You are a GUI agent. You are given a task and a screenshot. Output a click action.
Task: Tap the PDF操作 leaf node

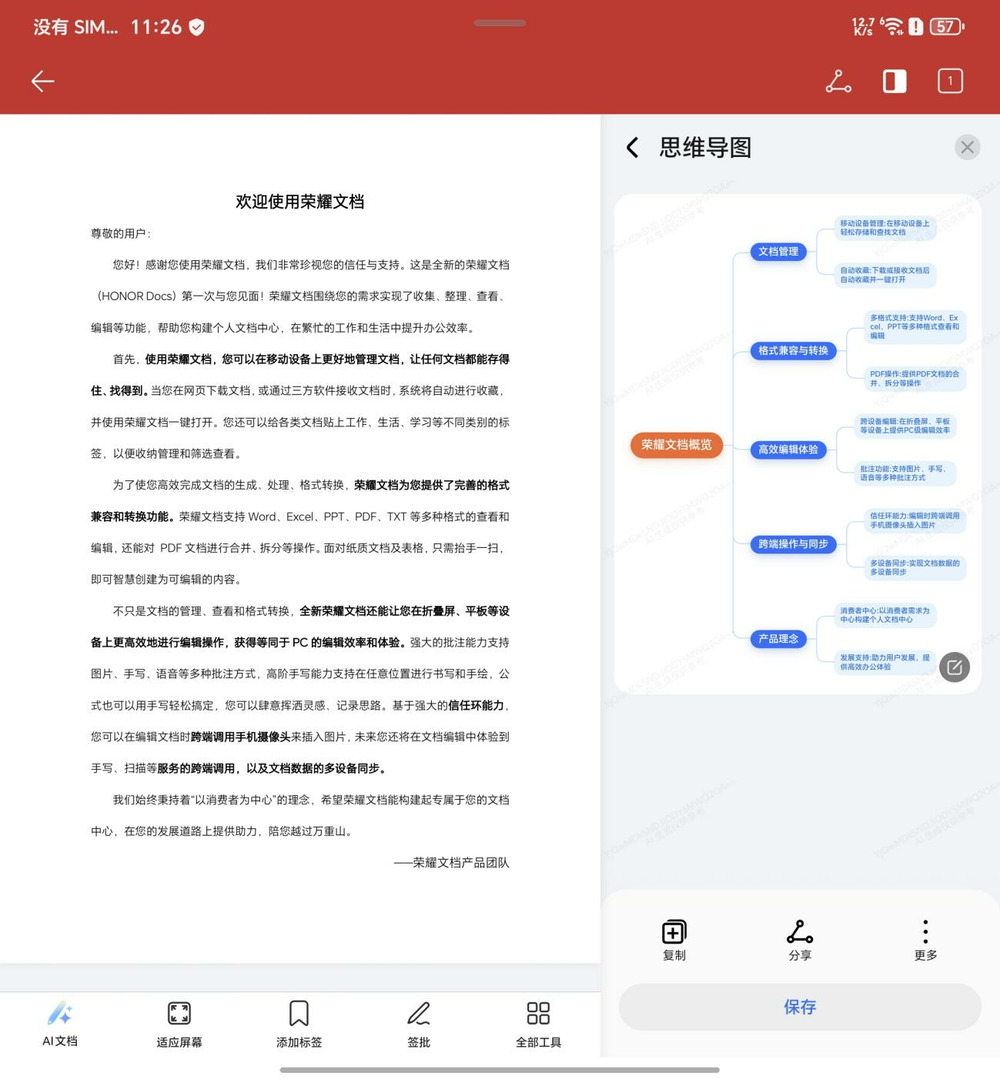pyautogui.click(x=914, y=378)
